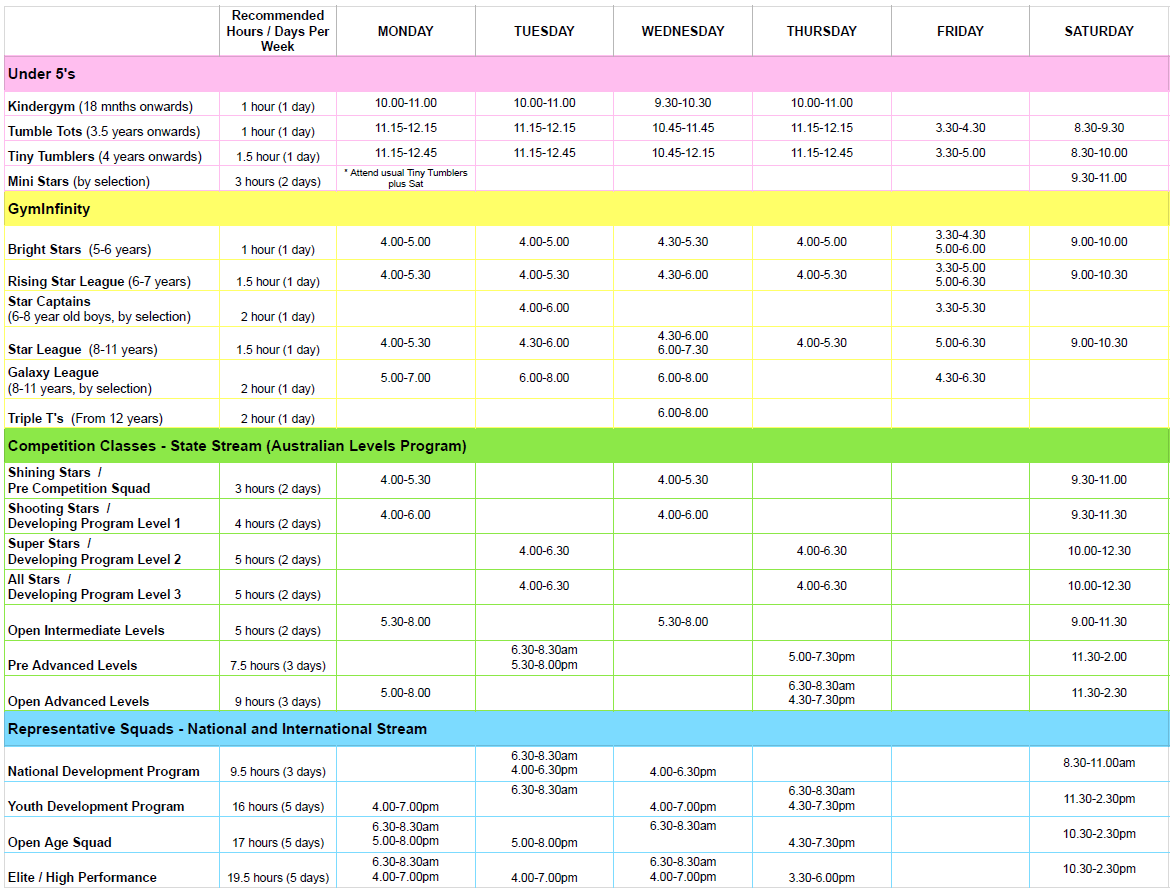The image size is (1176, 892).
Task: Select Galaxy League Friday 4.30-6.30 cell
Action: (x=960, y=378)
